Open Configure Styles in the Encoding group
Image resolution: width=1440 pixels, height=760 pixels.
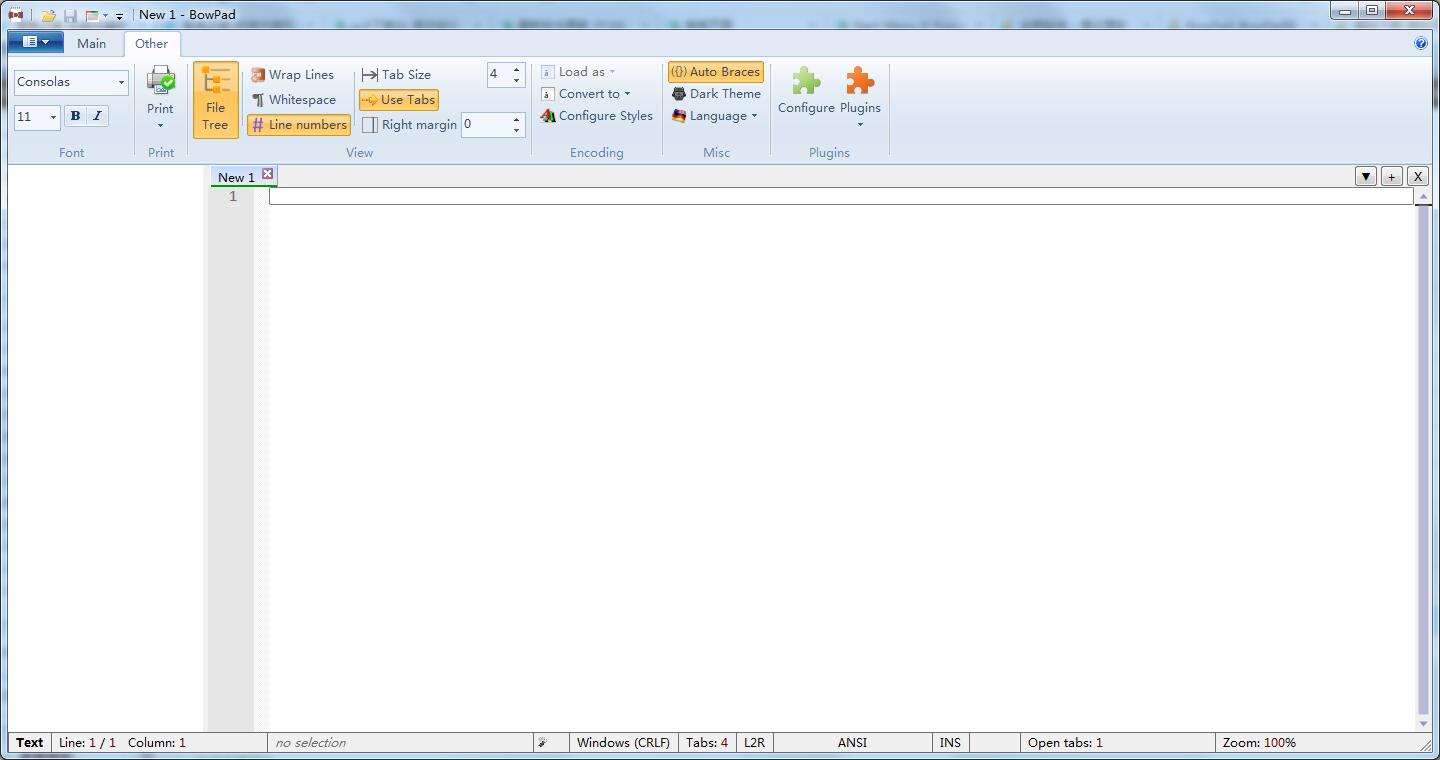[597, 116]
